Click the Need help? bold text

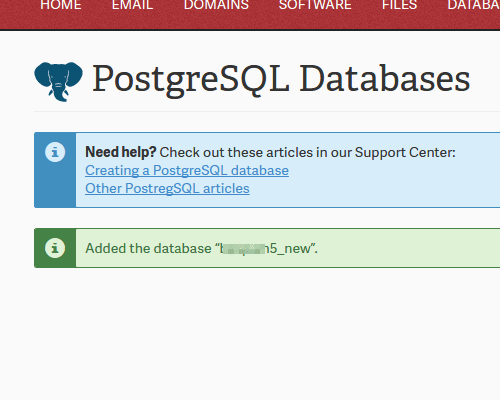(x=121, y=152)
